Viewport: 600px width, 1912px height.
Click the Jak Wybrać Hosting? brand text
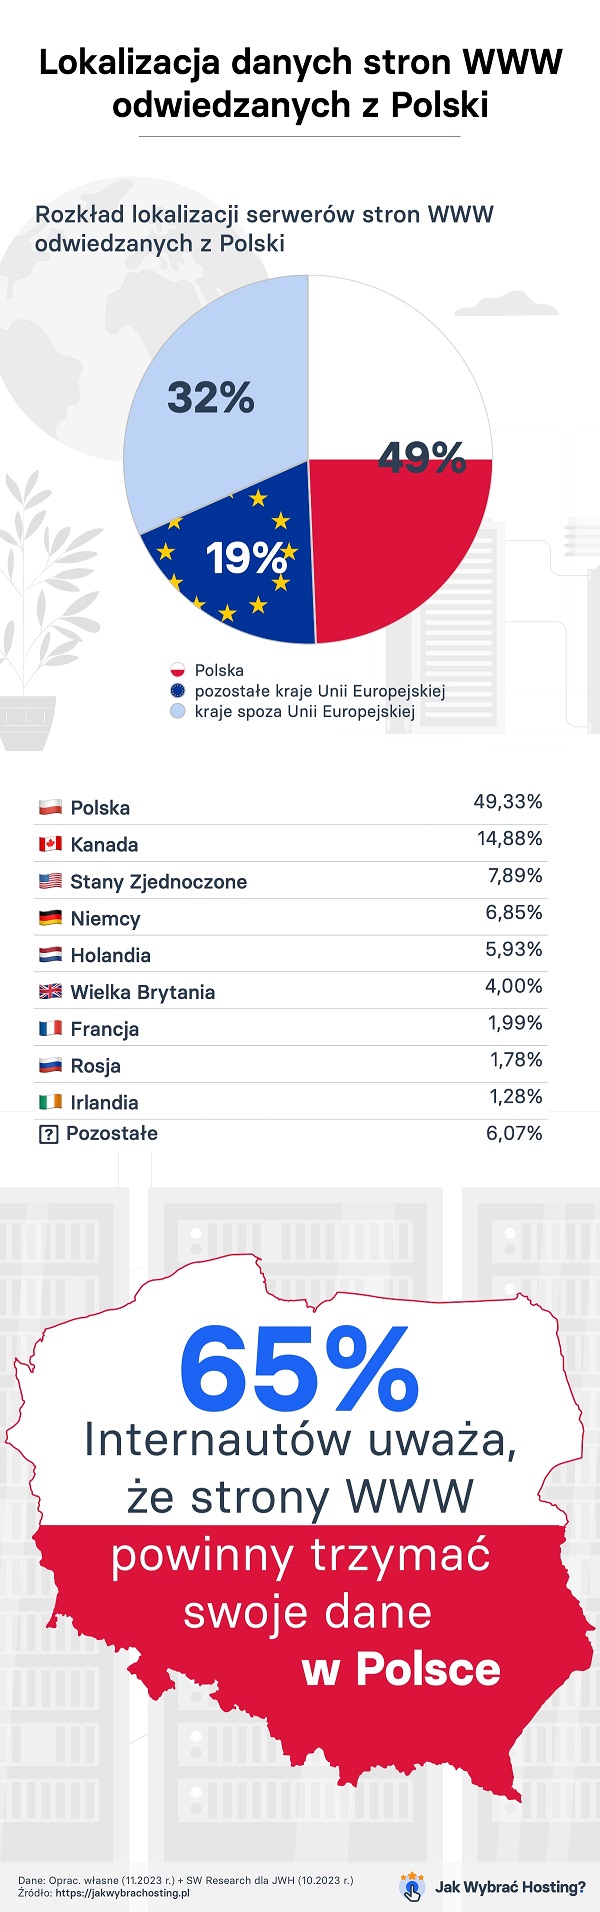tap(511, 1887)
